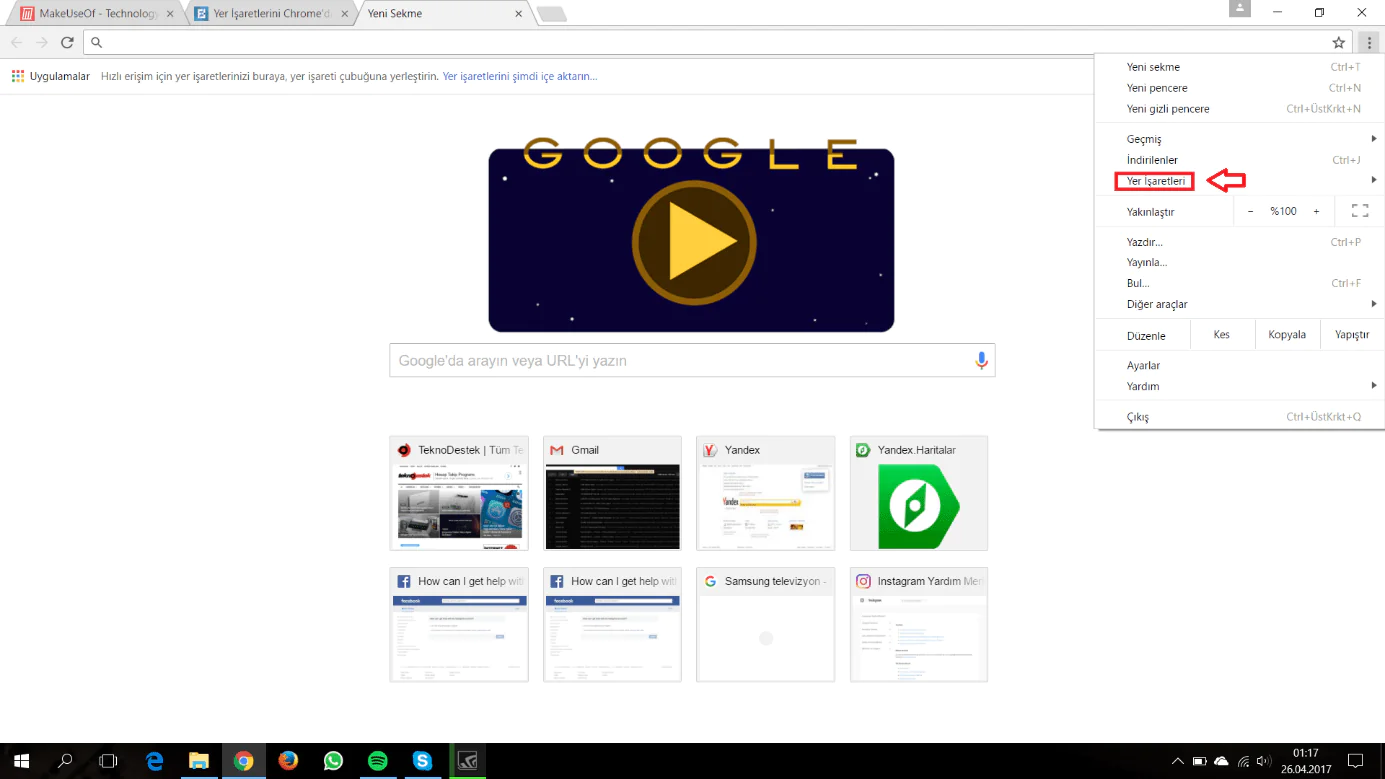Open File Explorer from the taskbar
The image size is (1385, 779).
click(199, 761)
